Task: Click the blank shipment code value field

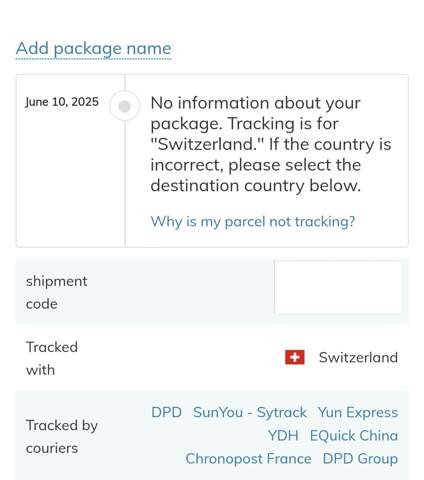Action: coord(338,287)
